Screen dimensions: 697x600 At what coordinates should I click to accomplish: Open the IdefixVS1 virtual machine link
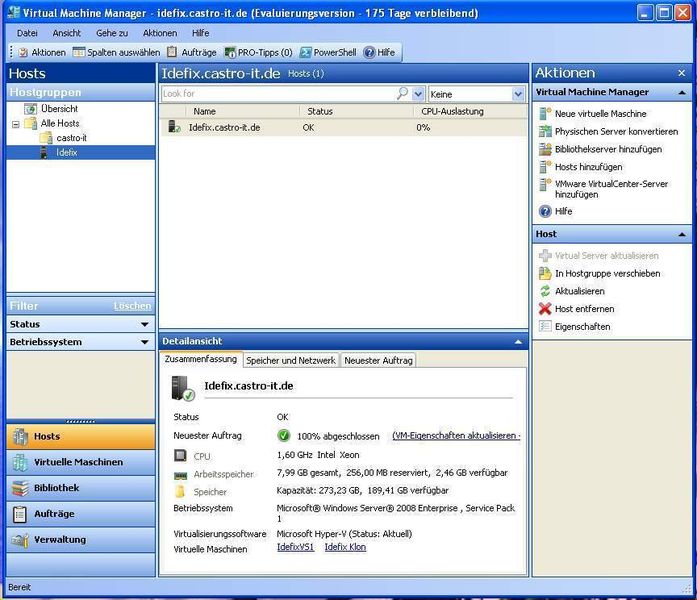click(x=295, y=548)
